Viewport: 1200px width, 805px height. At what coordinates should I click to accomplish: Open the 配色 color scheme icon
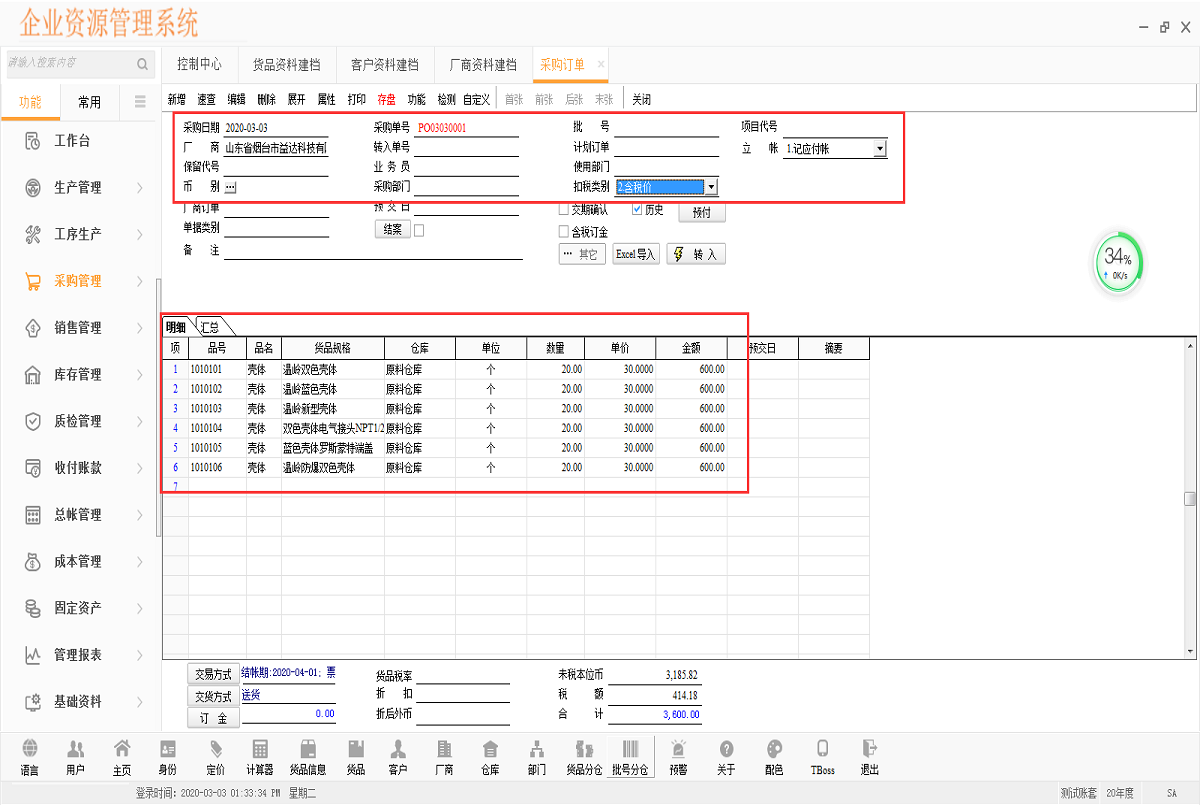coord(773,756)
